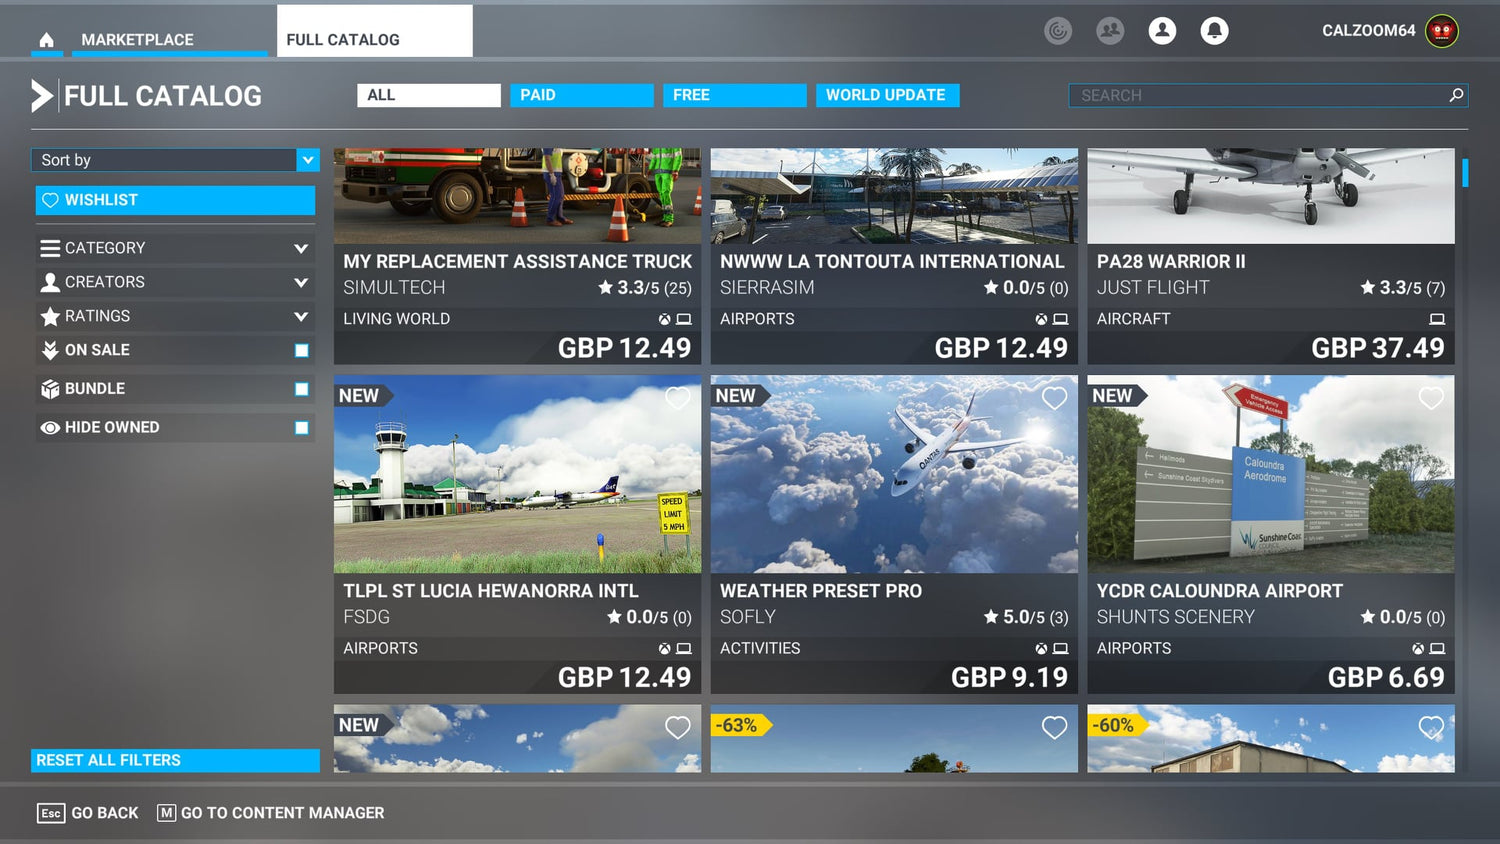Click inside the SEARCH input field
Viewport: 1500px width, 844px height.
click(x=1250, y=95)
